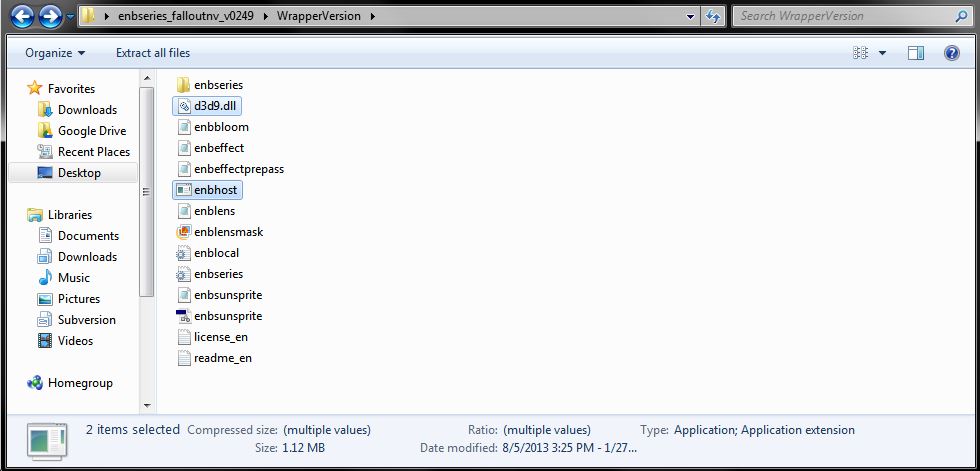Image resolution: width=980 pixels, height=471 pixels.
Task: Open Windows Help
Action: point(951,53)
